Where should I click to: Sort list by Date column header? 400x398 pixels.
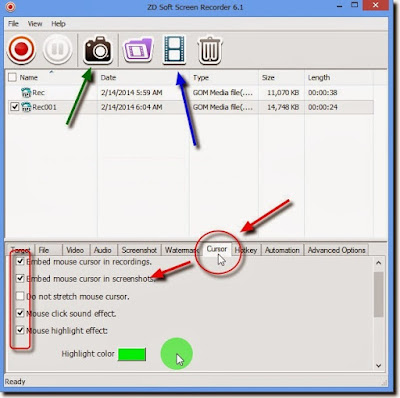[108, 78]
